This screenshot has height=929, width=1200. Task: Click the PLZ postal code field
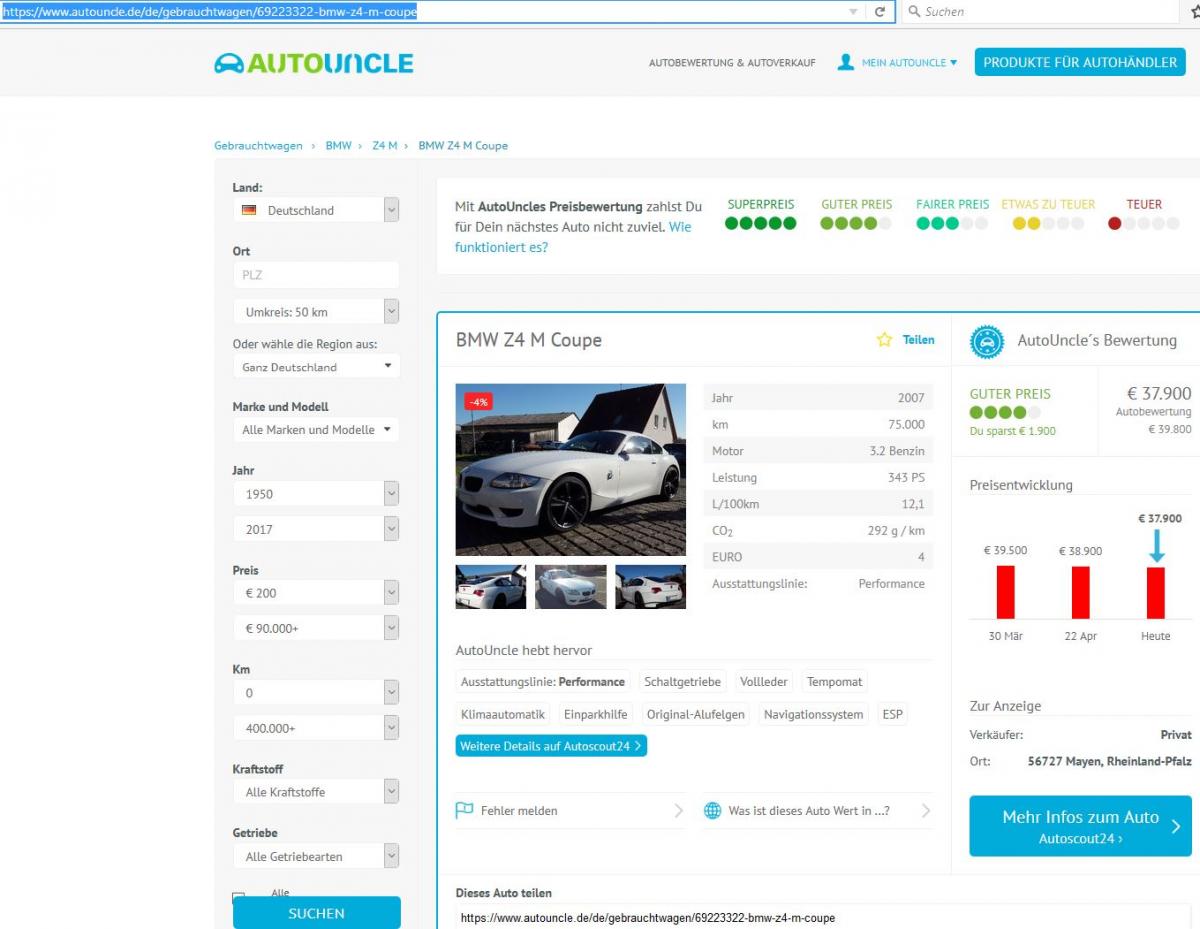tap(316, 275)
